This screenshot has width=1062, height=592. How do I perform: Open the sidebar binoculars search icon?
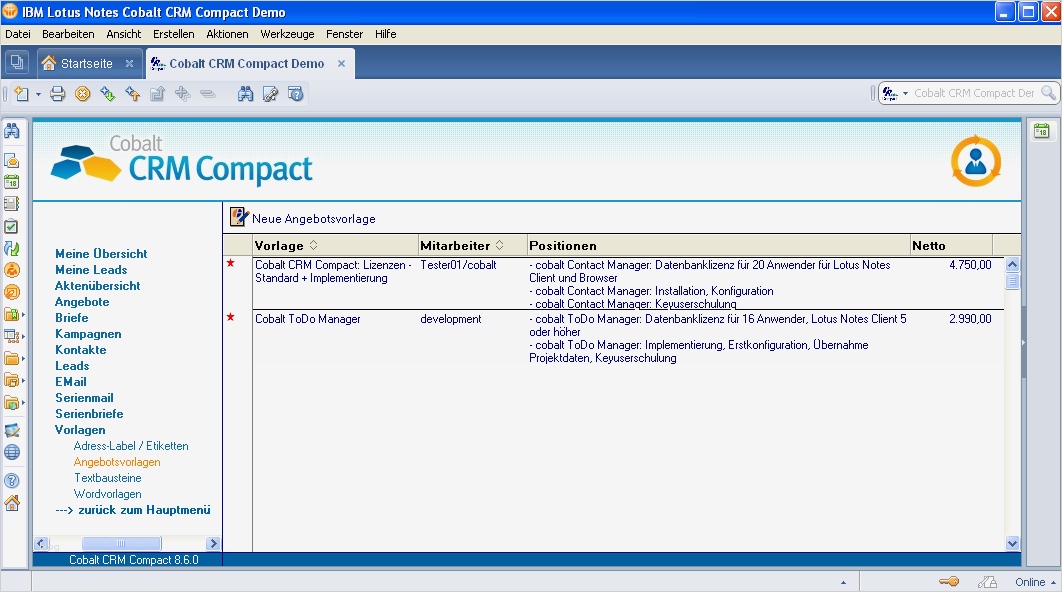click(12, 131)
